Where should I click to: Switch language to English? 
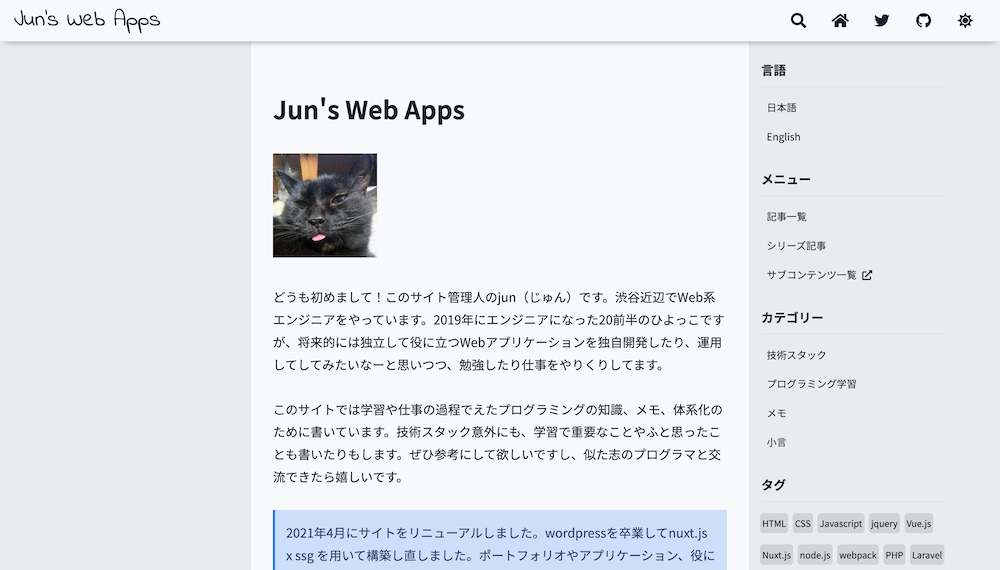click(783, 137)
